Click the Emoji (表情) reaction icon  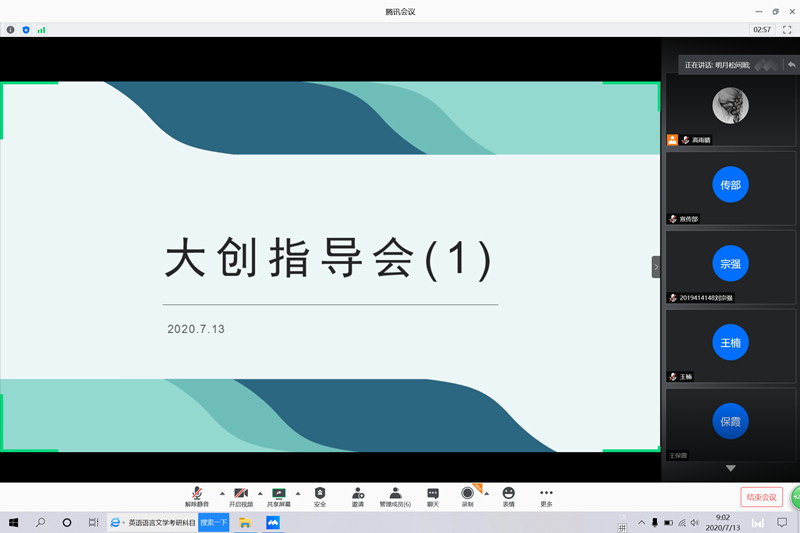[x=508, y=496]
